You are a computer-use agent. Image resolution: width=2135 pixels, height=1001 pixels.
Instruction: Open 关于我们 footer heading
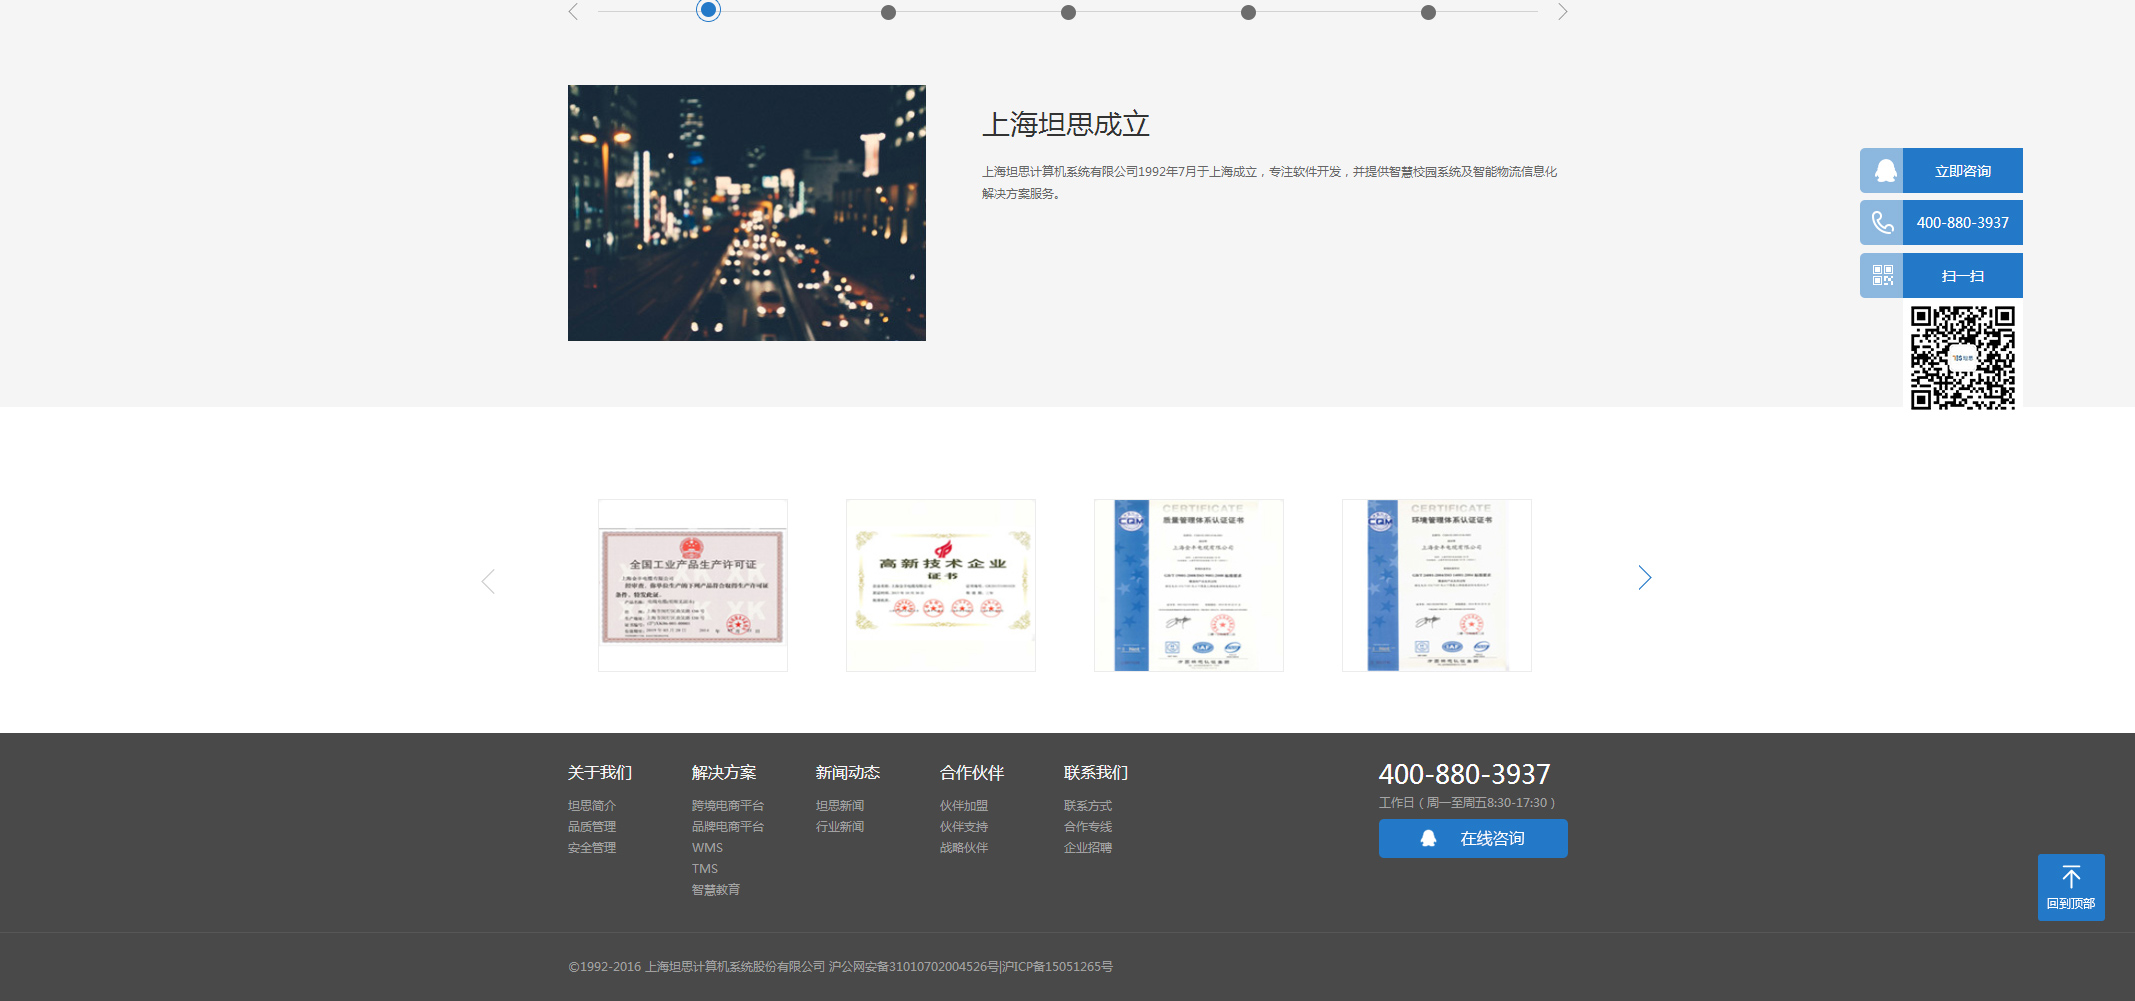600,773
